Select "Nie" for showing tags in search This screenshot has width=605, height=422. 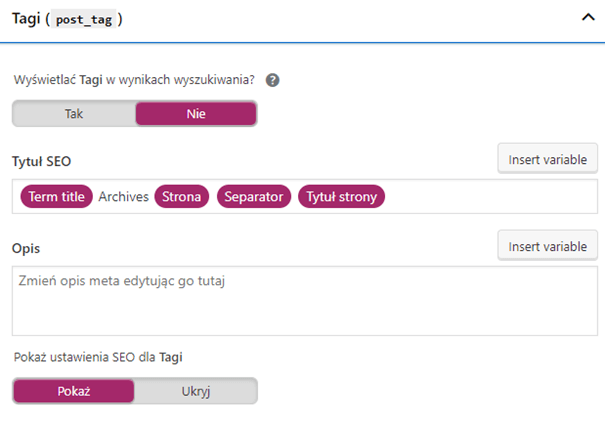click(x=196, y=114)
